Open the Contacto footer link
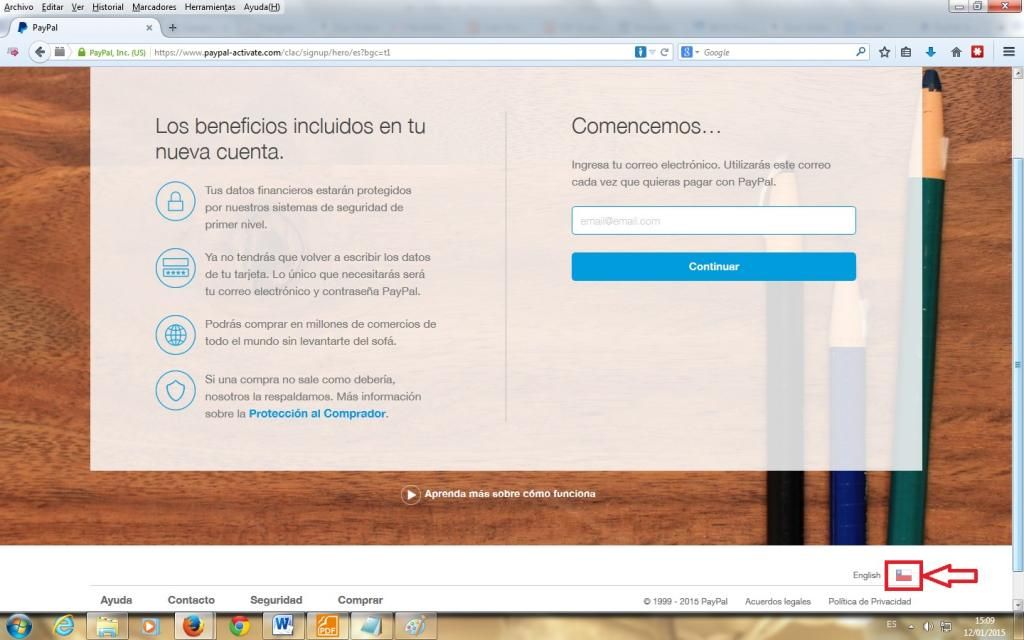The image size is (1024, 640). [191, 600]
